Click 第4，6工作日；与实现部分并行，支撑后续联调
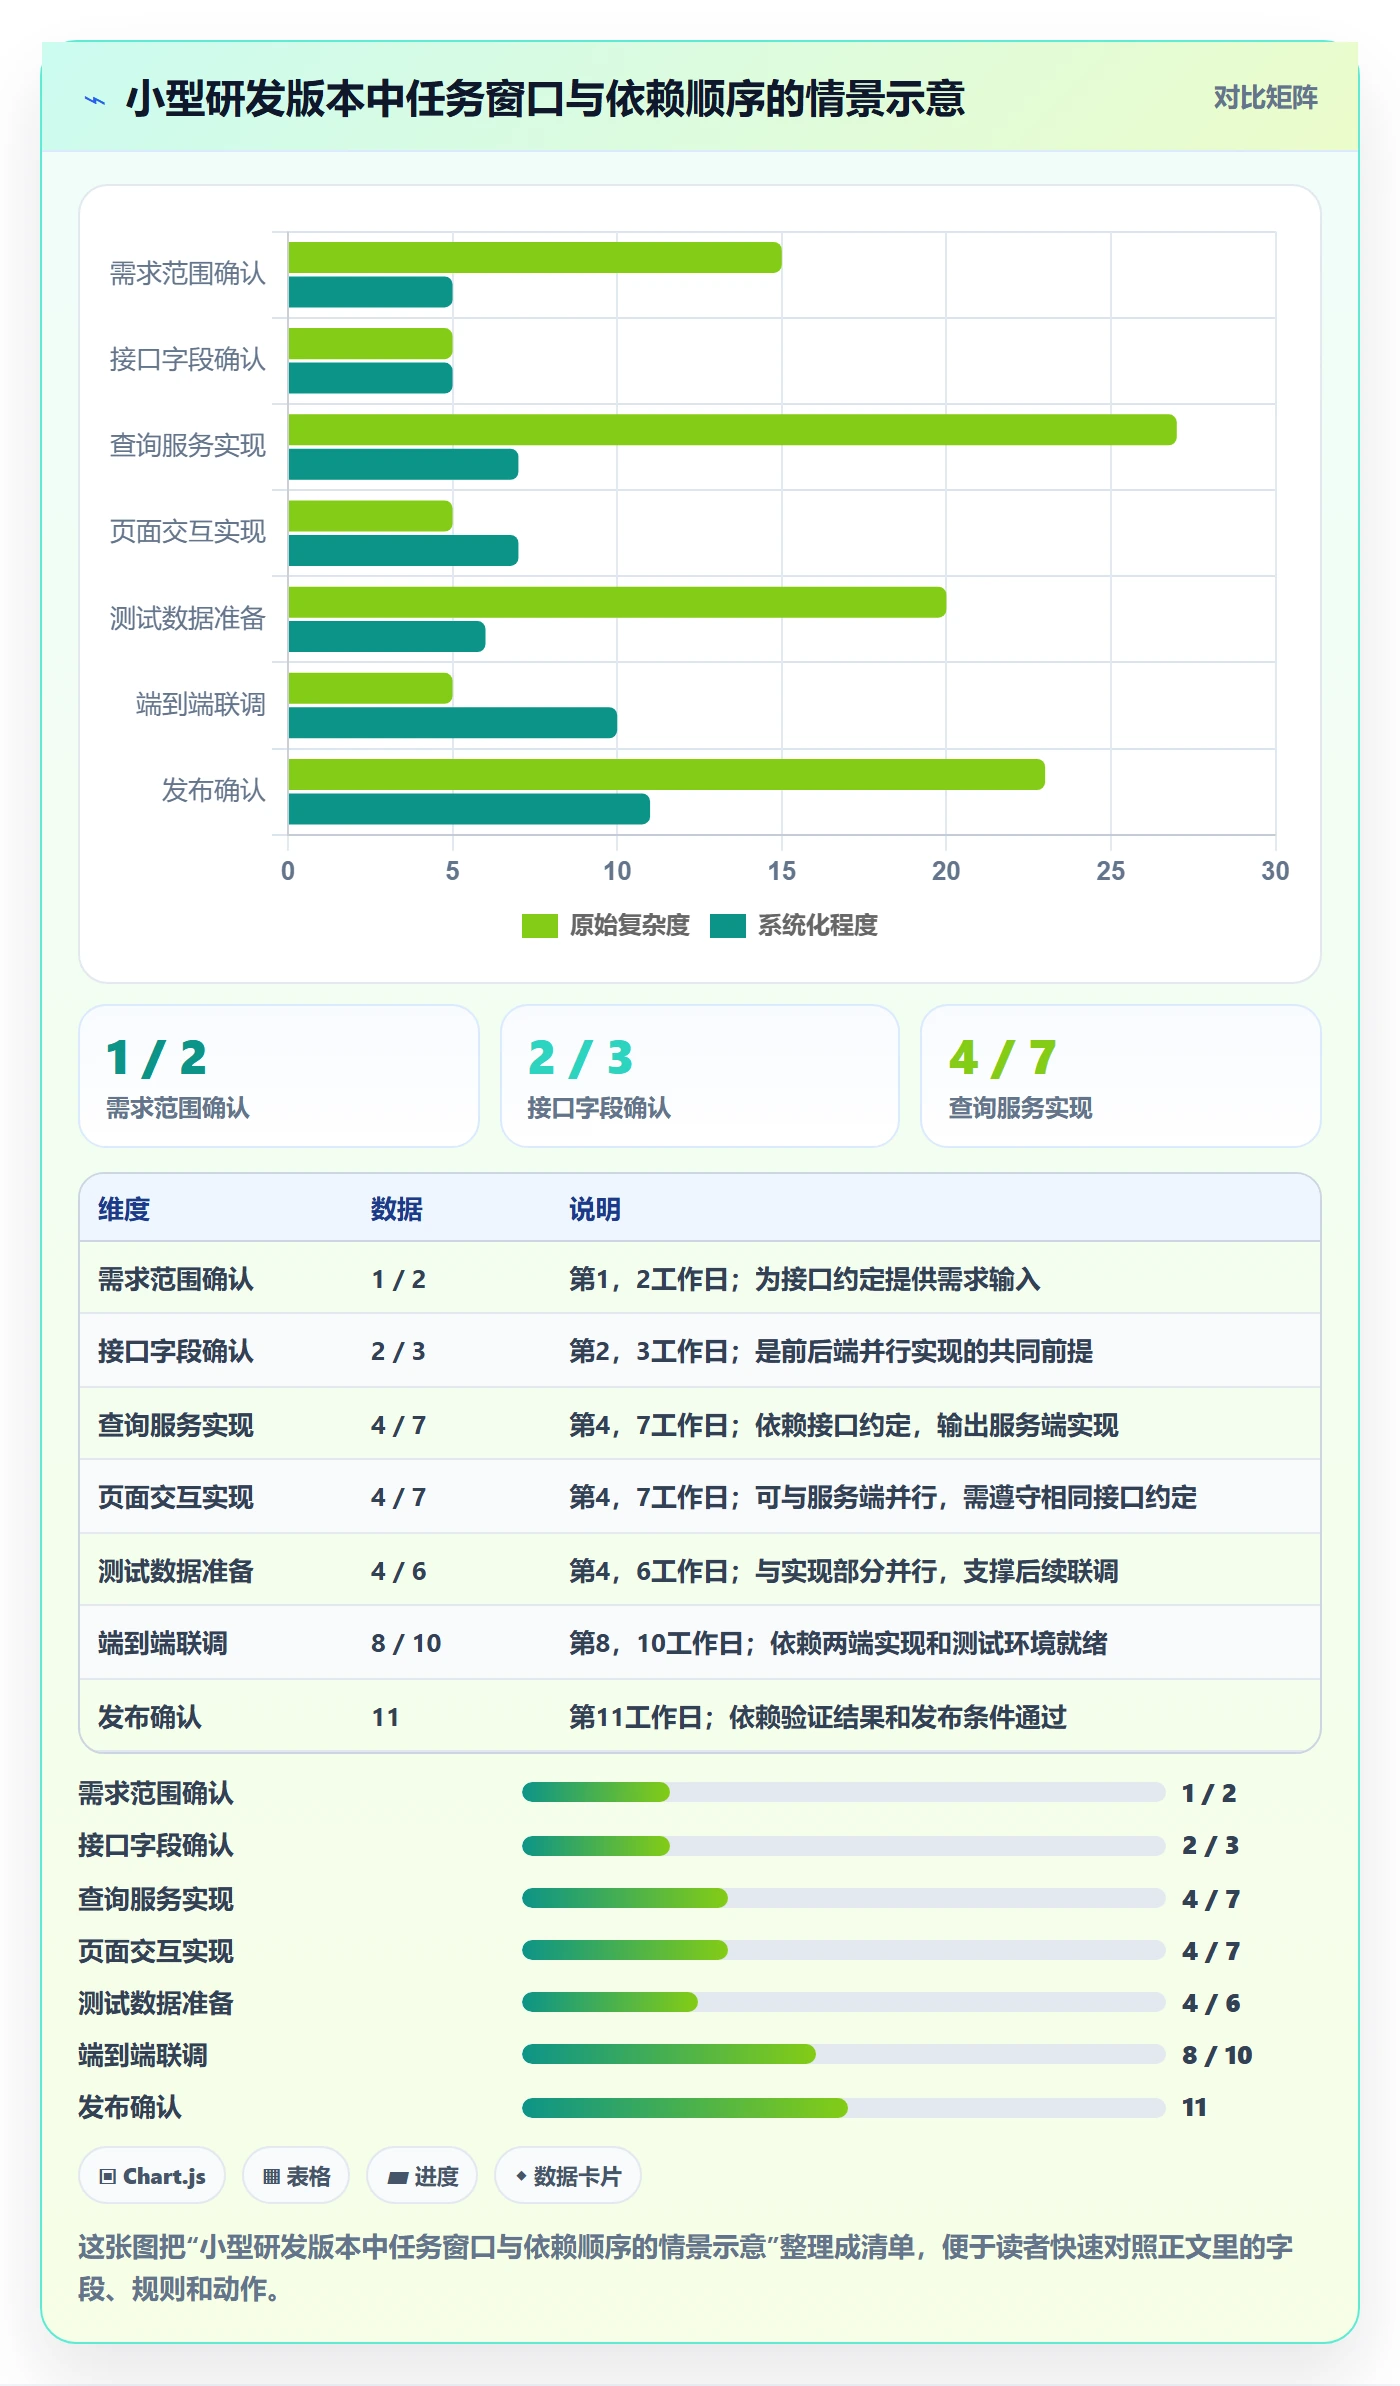 pos(844,1571)
